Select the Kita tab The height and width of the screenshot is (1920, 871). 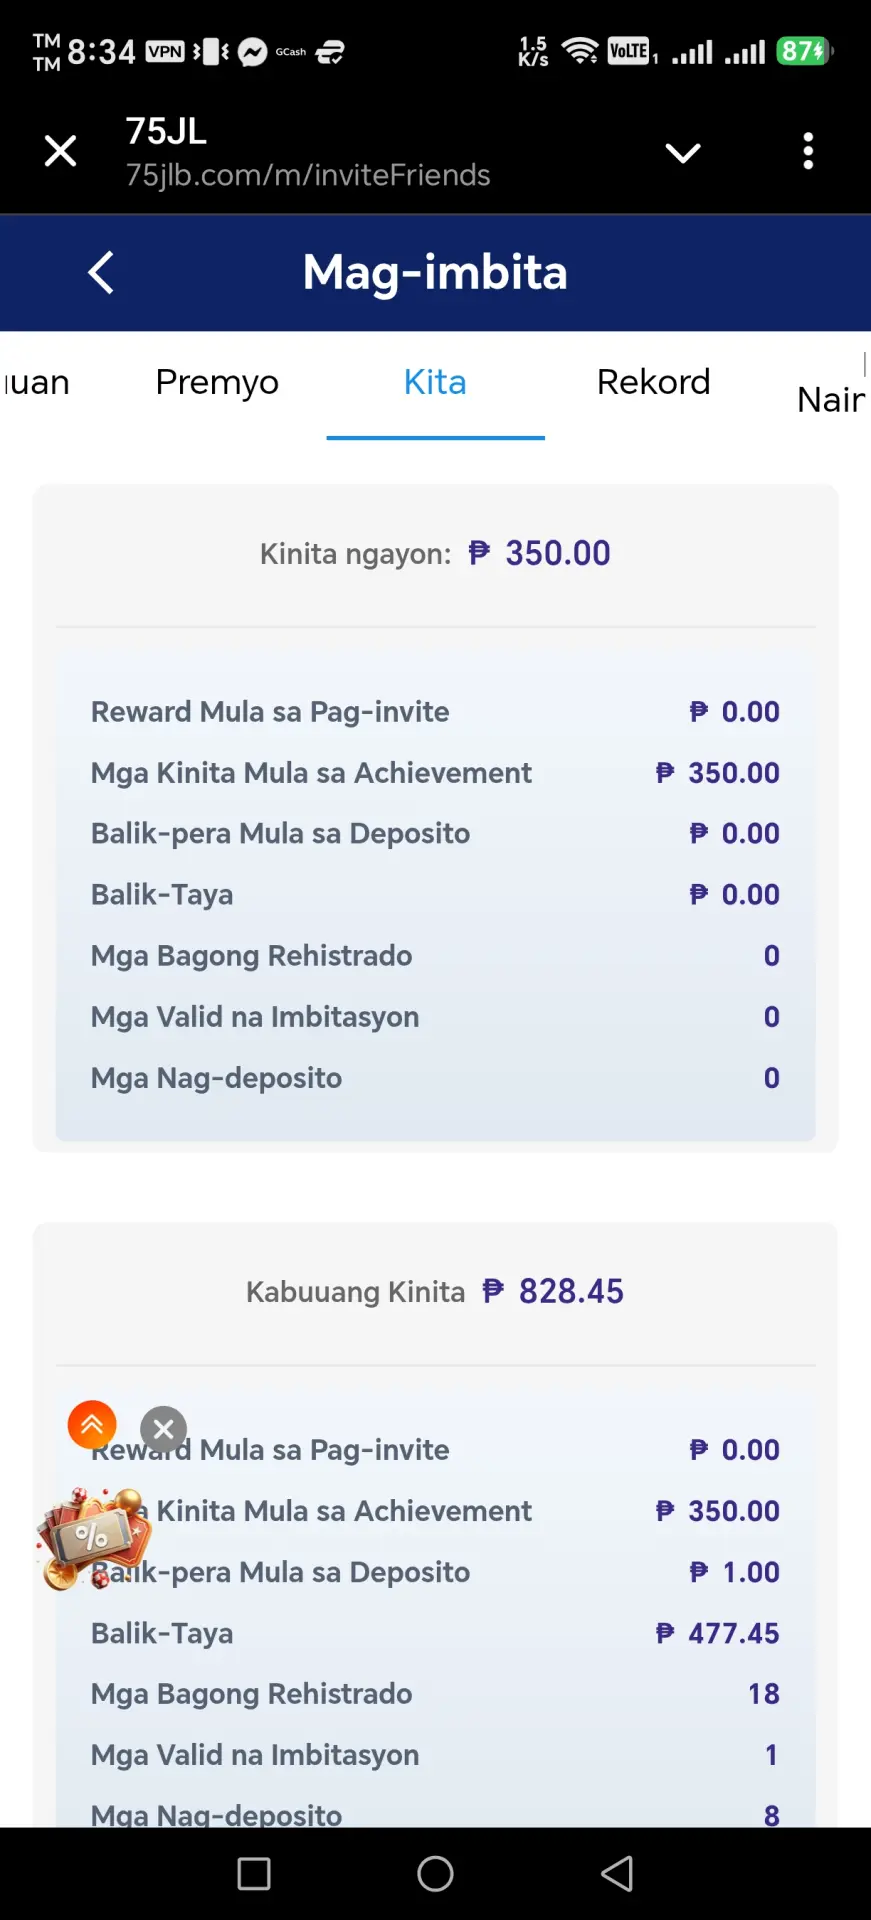click(435, 382)
